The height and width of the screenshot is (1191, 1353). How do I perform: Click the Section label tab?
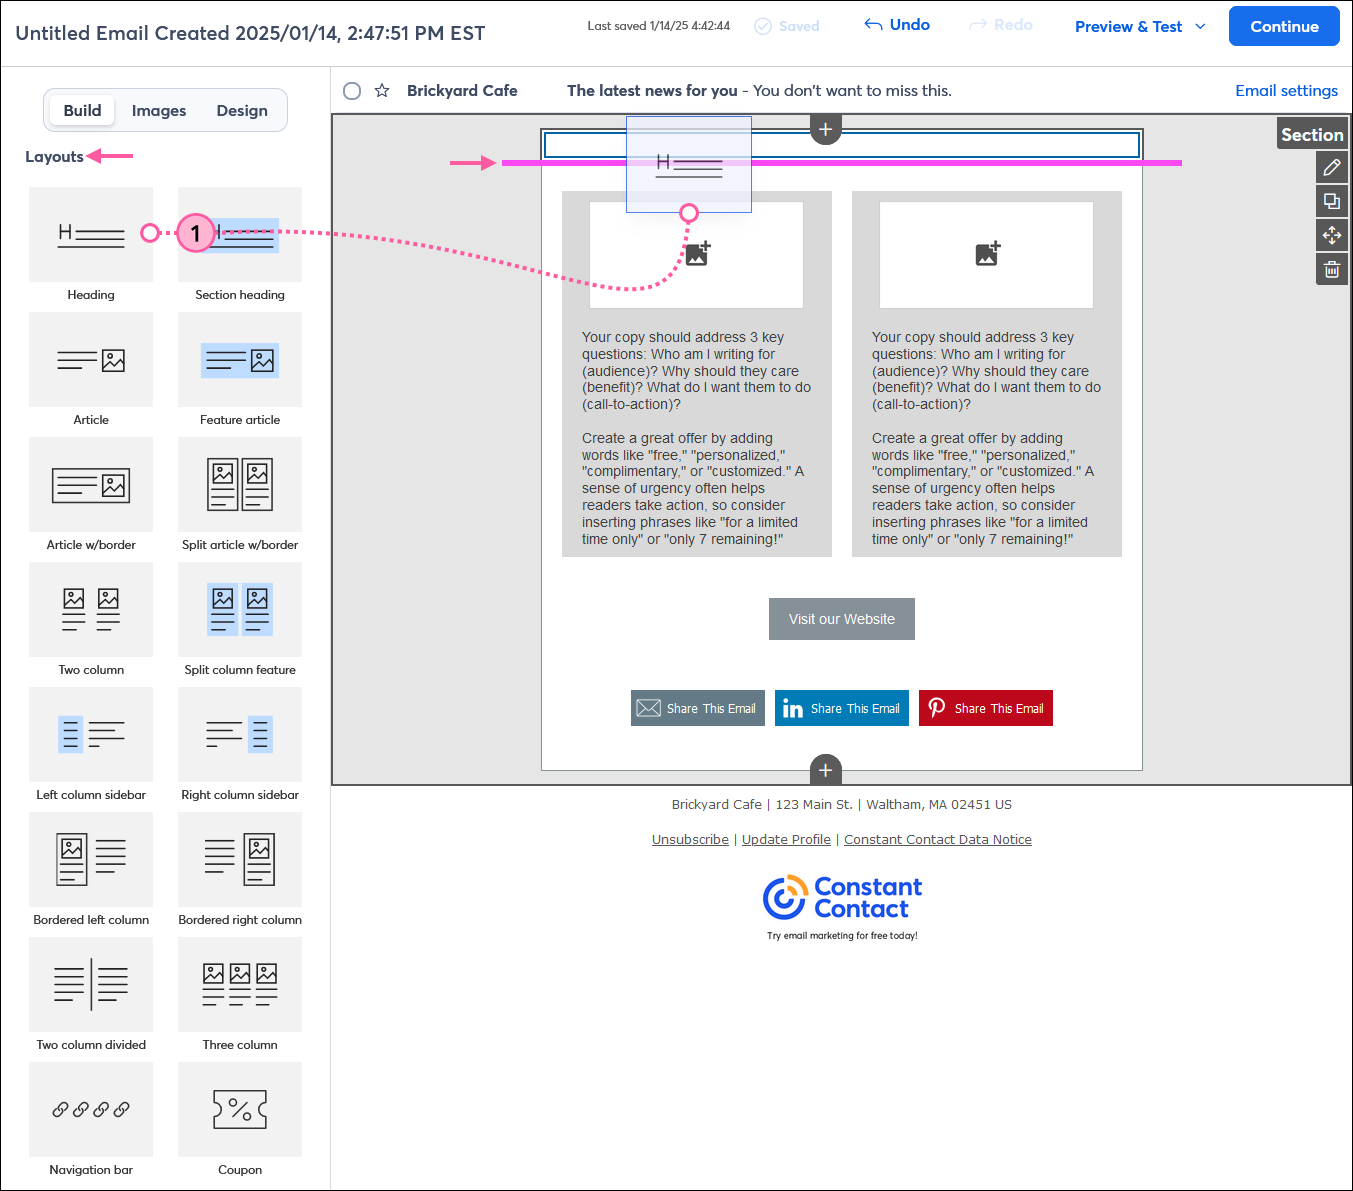[1312, 134]
